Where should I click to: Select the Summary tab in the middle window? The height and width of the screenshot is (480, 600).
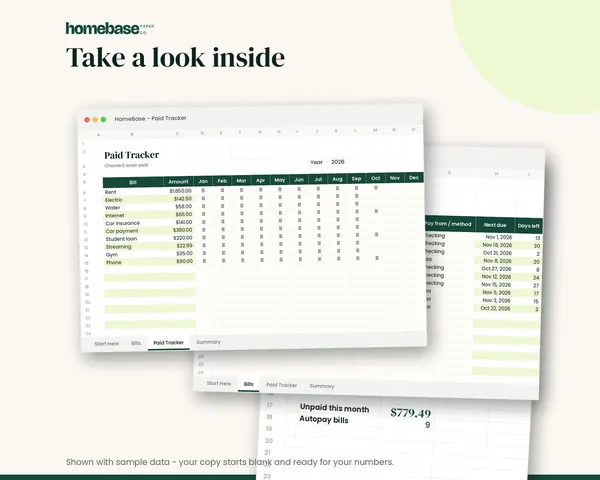pyautogui.click(x=322, y=386)
